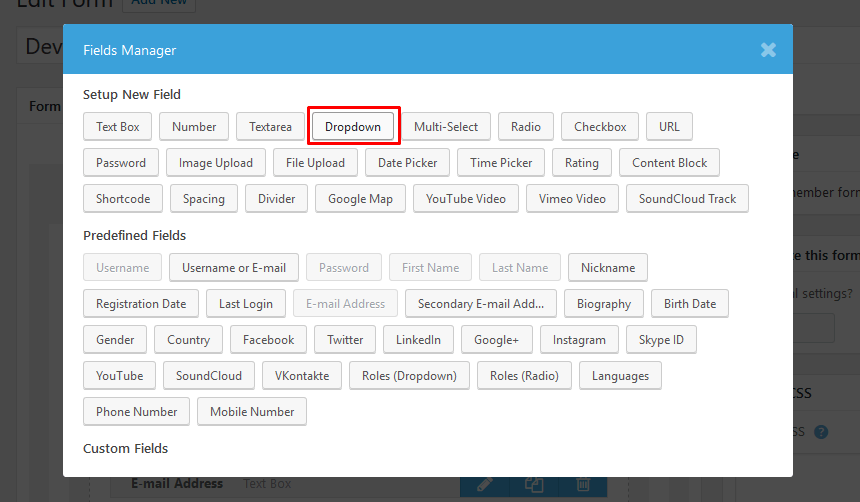The image size is (860, 502).
Task: Add the Roles (Dropdown) field
Action: [409, 376]
